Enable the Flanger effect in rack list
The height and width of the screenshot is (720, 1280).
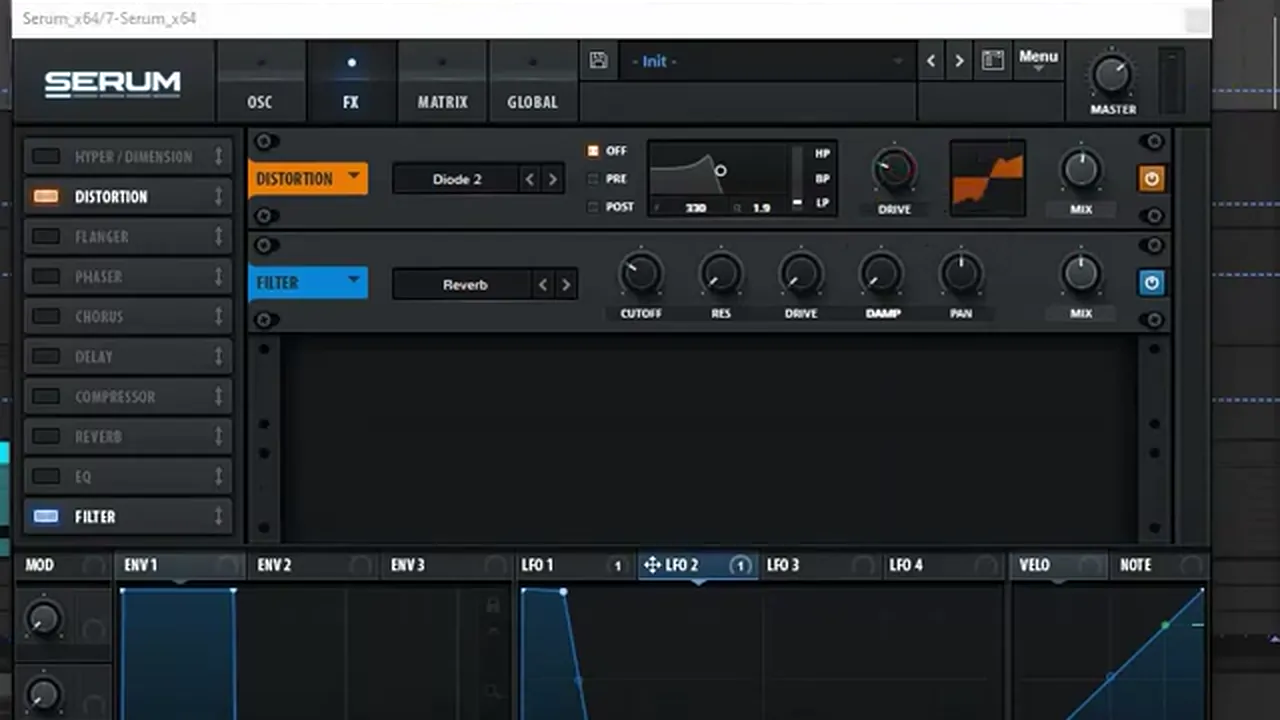point(46,237)
